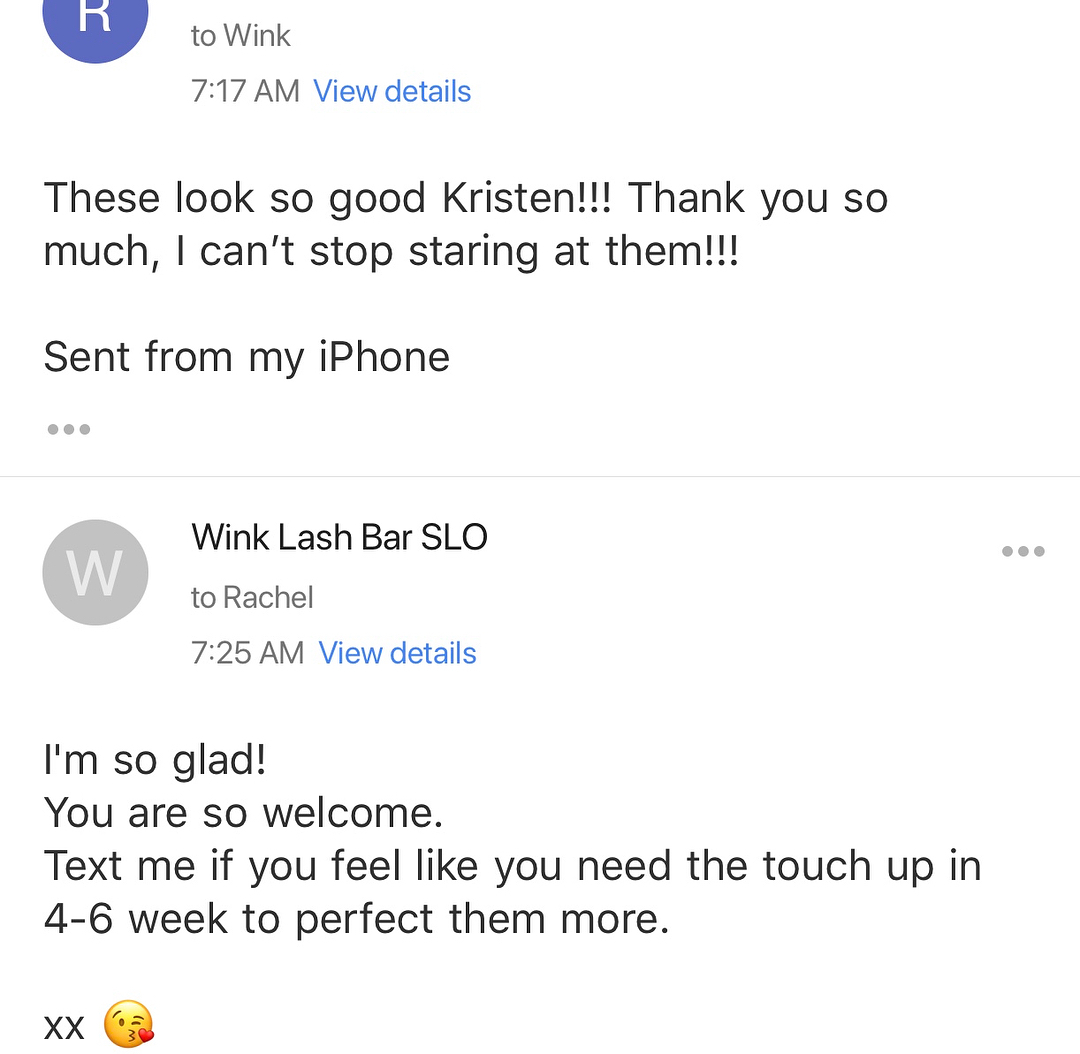Open View details beside 7:17 AM
1080x1054 pixels.
(x=392, y=91)
